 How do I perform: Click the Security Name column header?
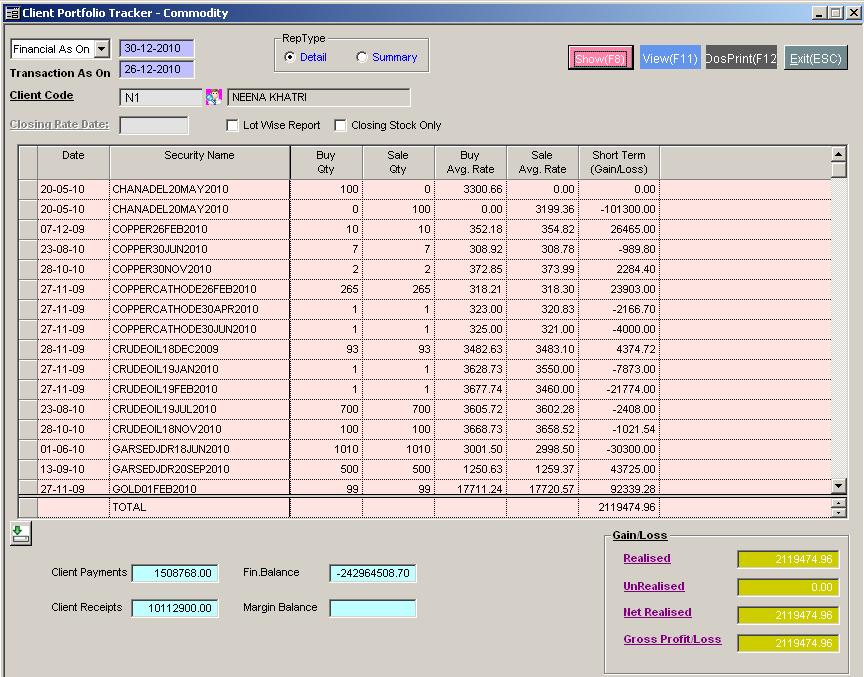199,162
